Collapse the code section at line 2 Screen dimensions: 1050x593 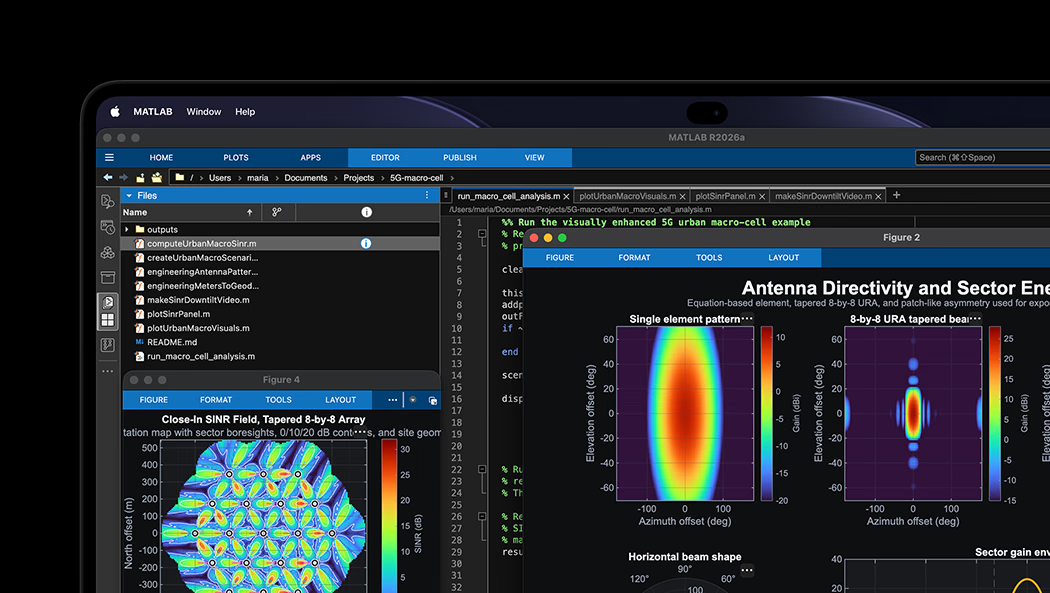482,234
